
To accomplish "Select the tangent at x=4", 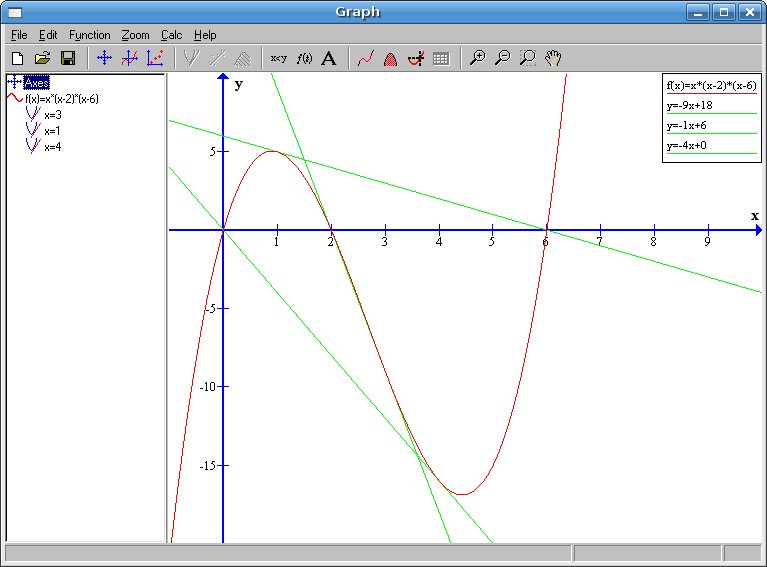I will pyautogui.click(x=53, y=147).
